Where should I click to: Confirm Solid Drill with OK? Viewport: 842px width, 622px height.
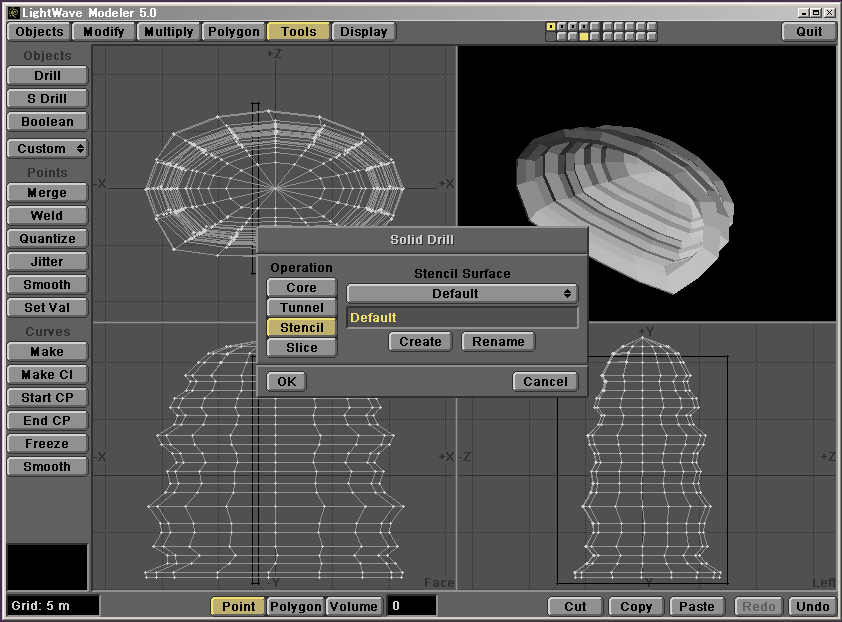pyautogui.click(x=286, y=382)
